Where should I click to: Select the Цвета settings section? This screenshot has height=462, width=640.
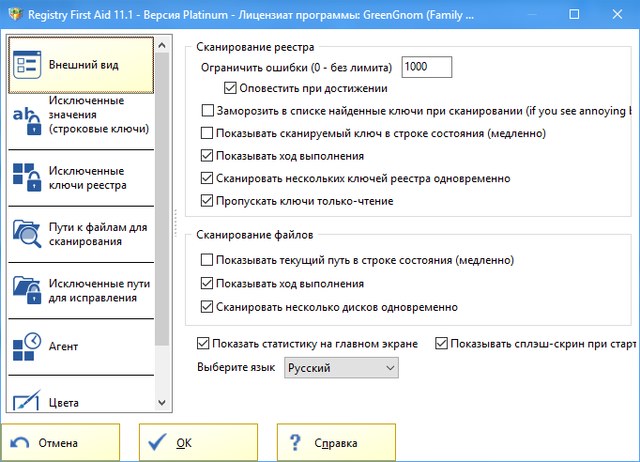point(65,403)
